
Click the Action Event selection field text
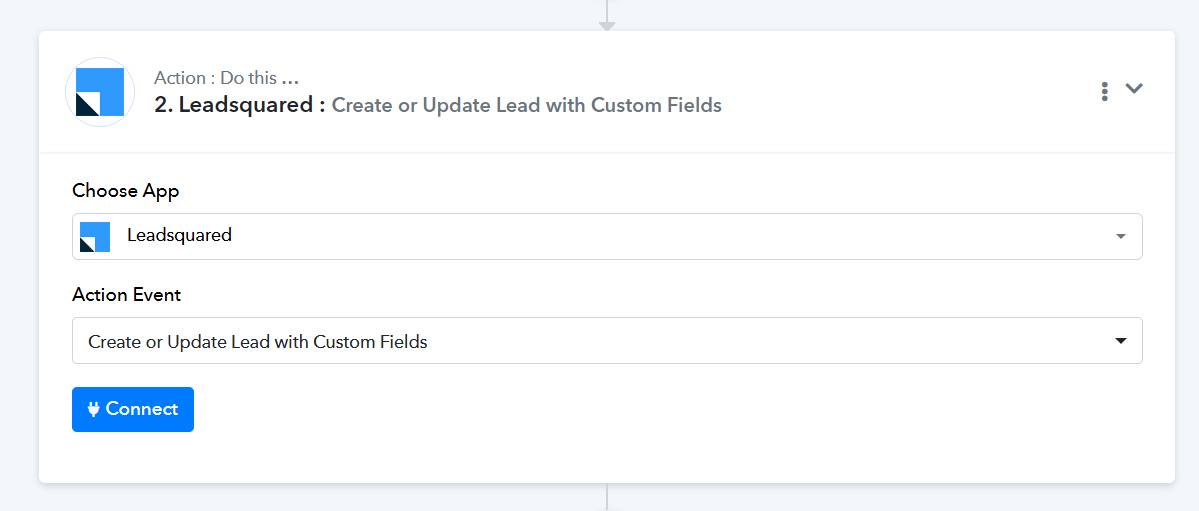pyautogui.click(x=258, y=342)
